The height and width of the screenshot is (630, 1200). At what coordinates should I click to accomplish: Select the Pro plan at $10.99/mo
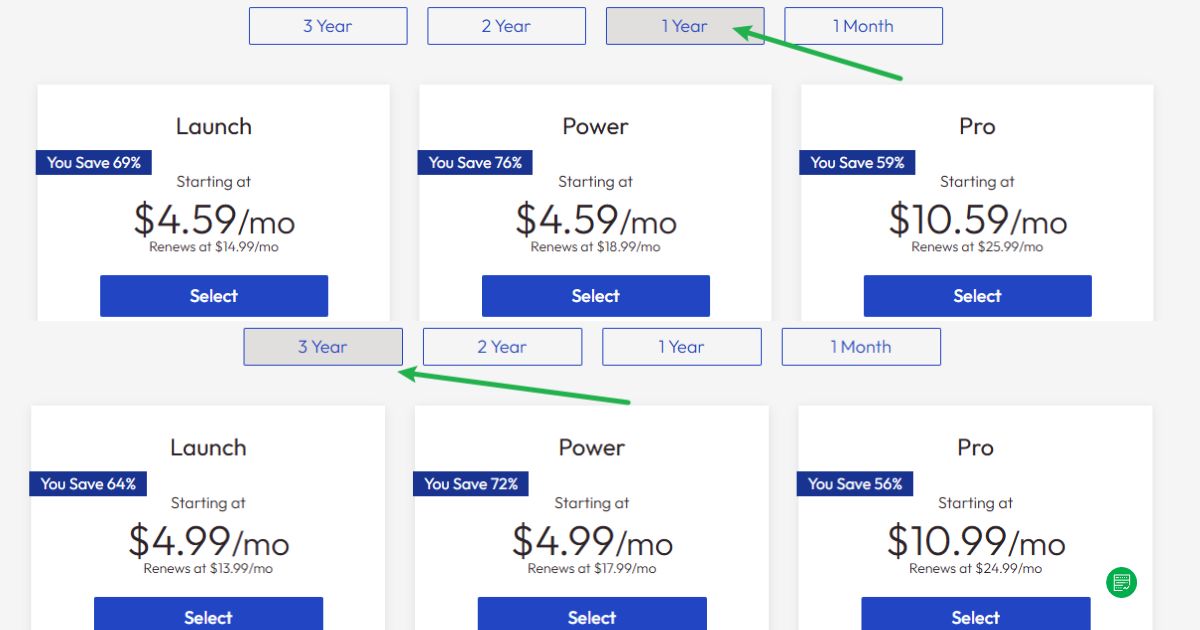coord(974,616)
